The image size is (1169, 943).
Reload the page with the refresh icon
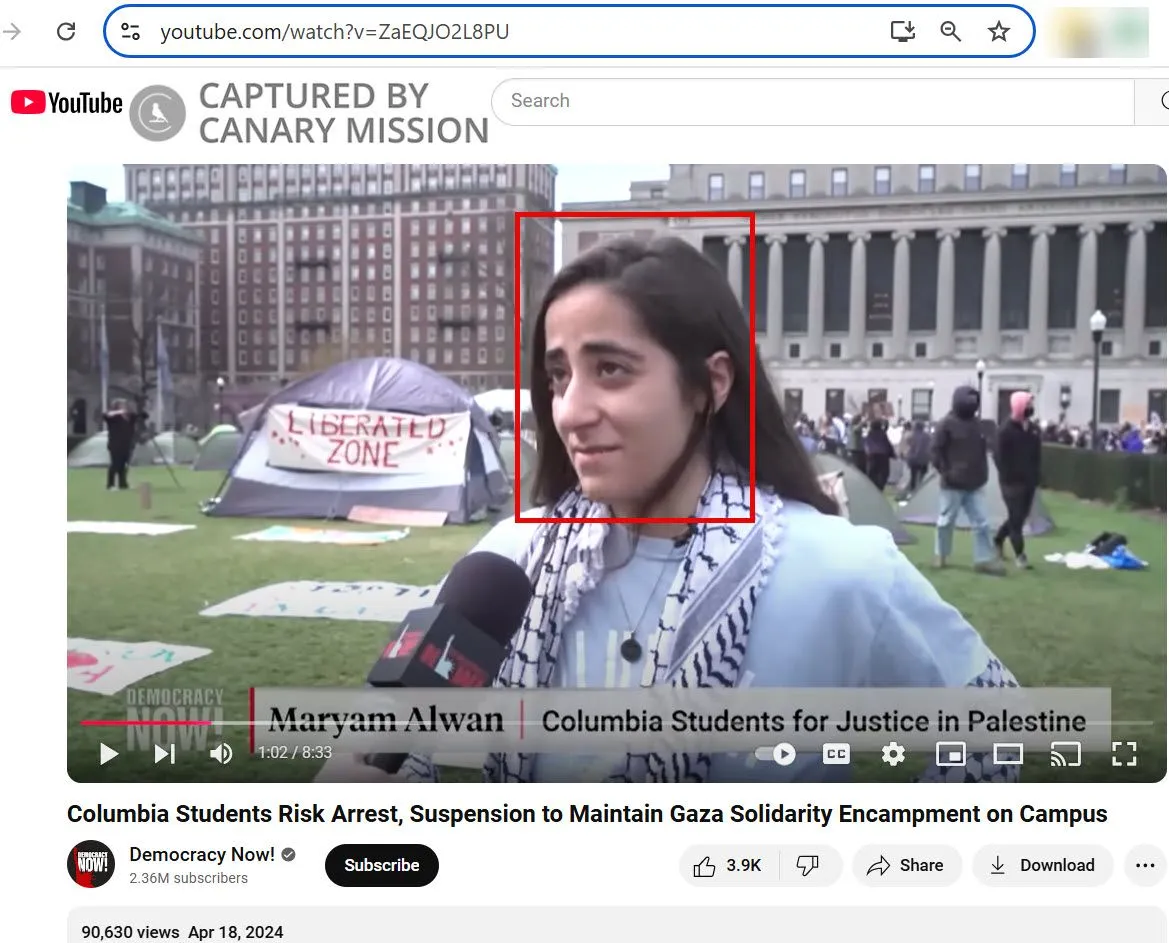(66, 31)
